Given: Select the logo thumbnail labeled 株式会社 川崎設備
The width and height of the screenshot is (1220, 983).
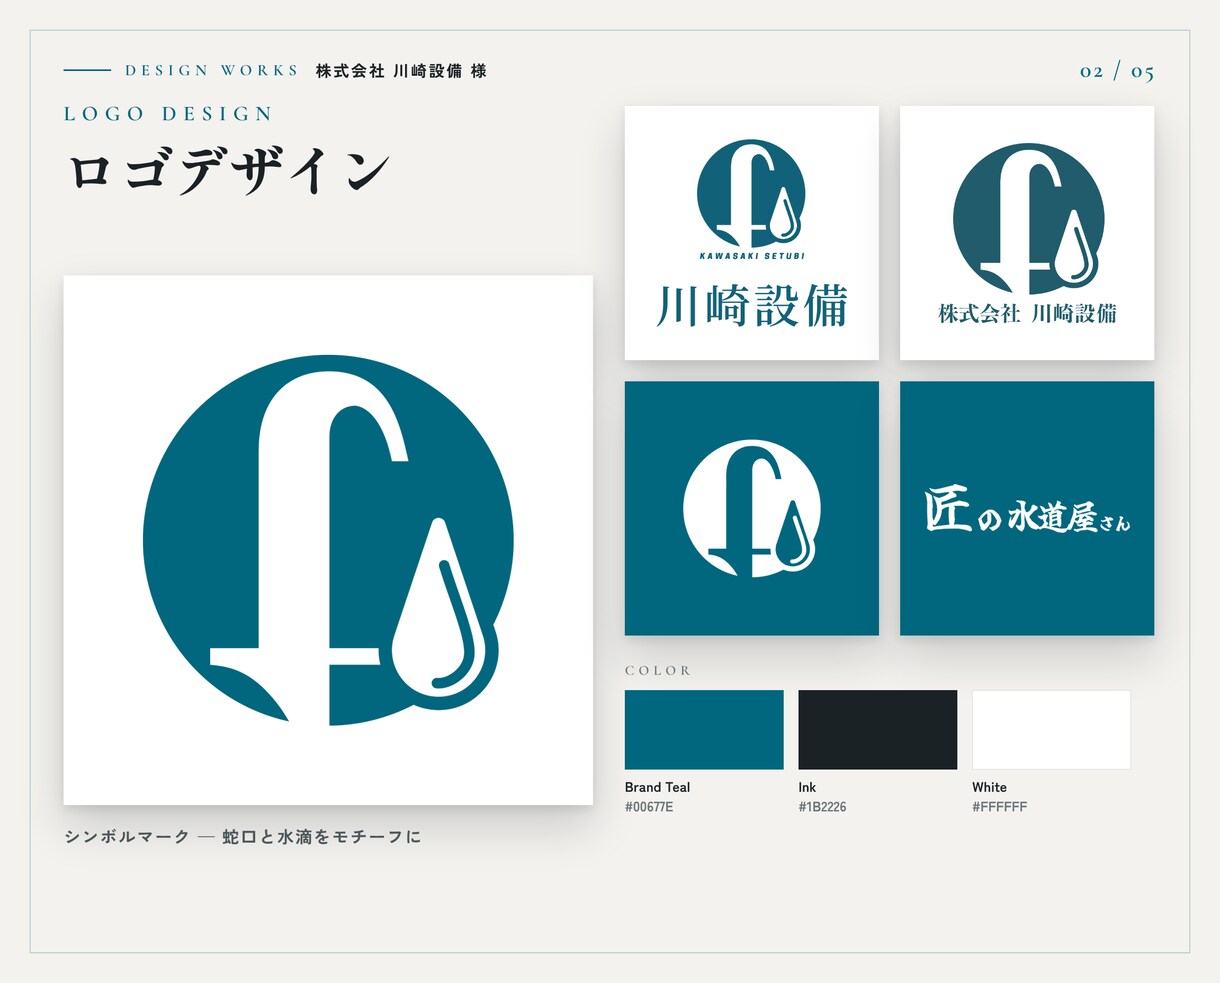Looking at the screenshot, I should 1027,233.
